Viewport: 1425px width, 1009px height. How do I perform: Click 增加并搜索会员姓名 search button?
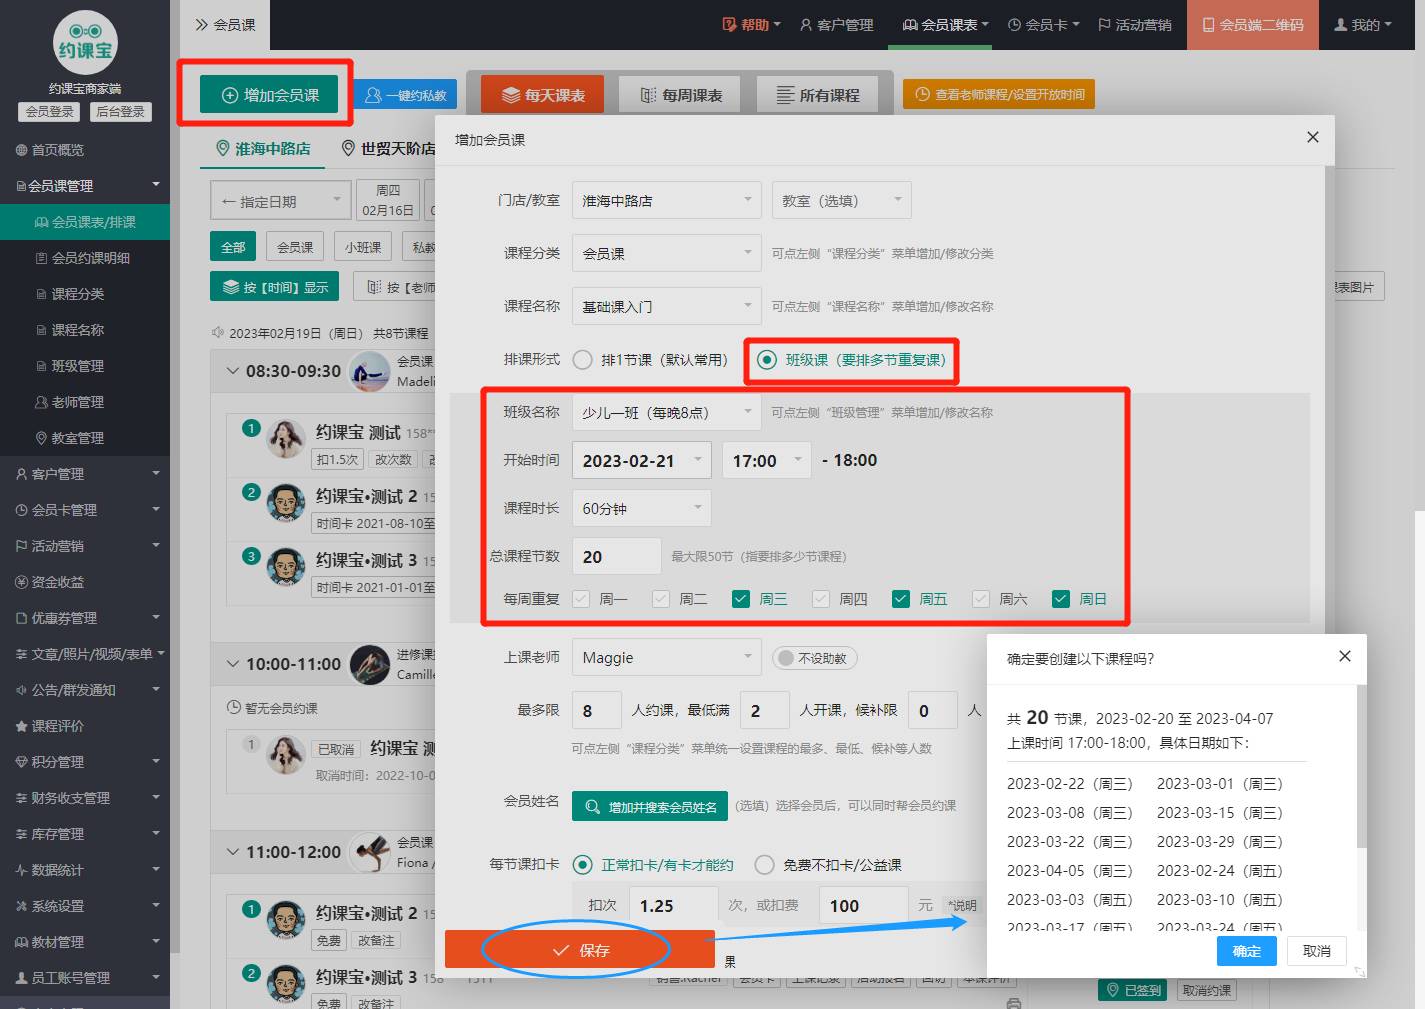[x=651, y=806]
